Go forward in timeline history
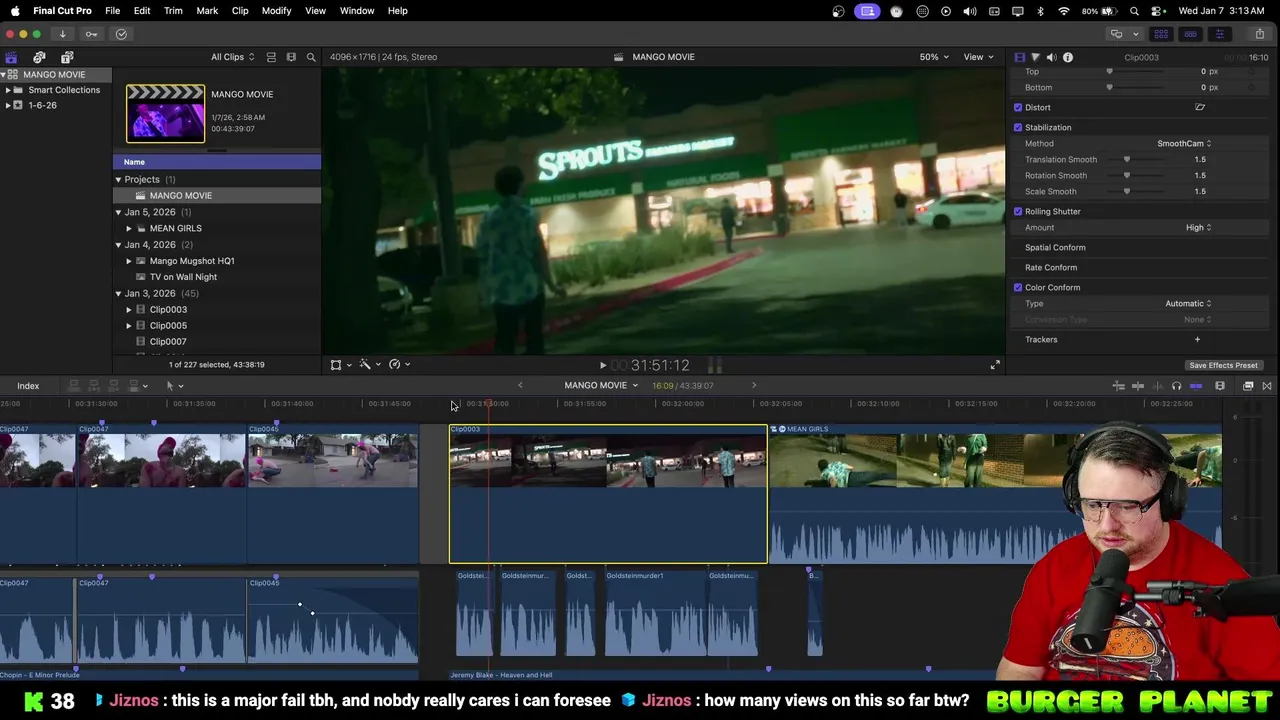1280x720 pixels. 754,385
